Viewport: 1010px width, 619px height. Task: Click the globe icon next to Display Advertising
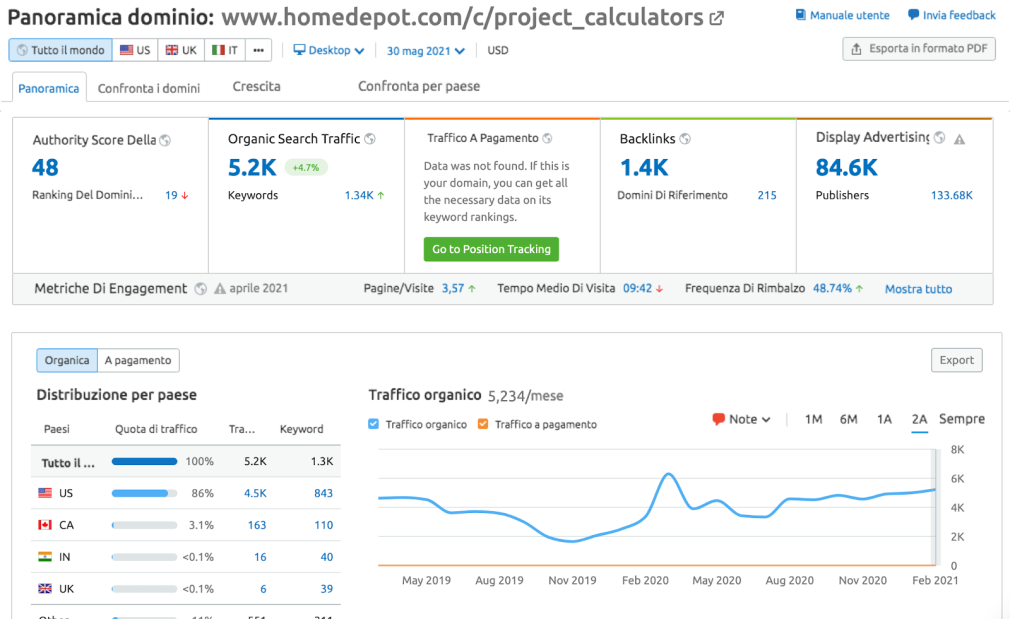coord(939,137)
